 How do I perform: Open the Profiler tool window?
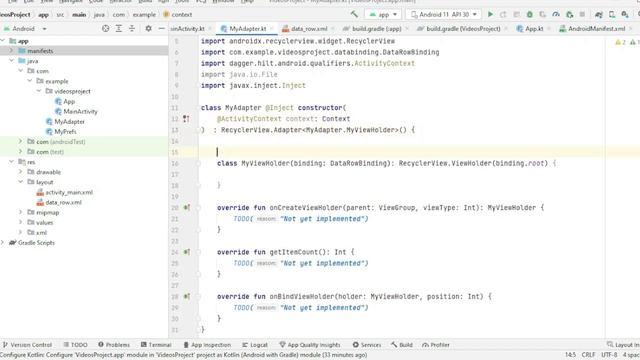point(436,345)
